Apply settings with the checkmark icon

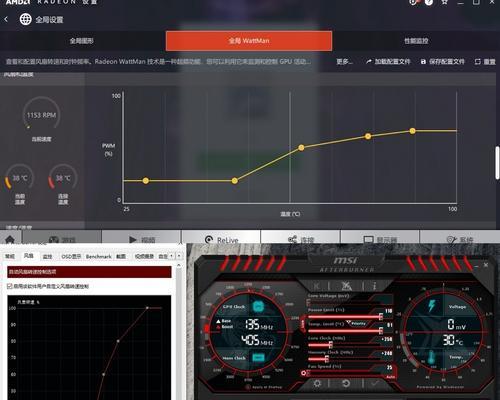[375, 384]
